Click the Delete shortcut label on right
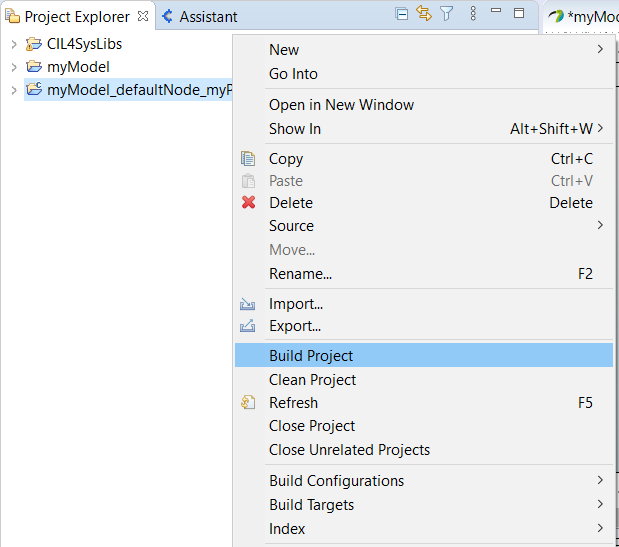The width and height of the screenshot is (619, 547). (571, 202)
